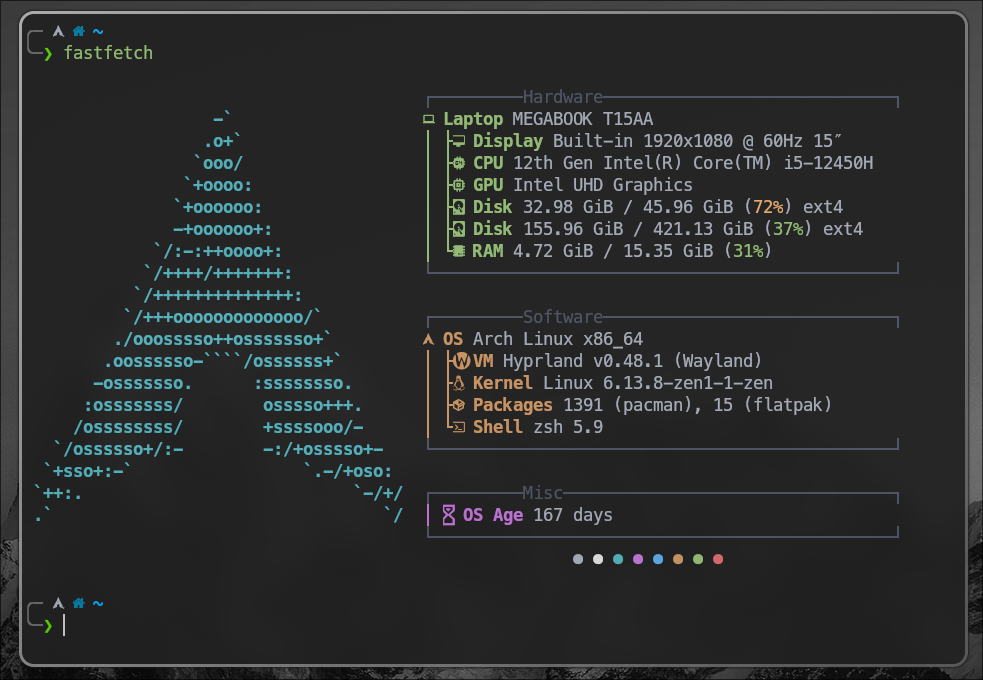
Task: Click the Hardware section title
Action: (x=563, y=97)
